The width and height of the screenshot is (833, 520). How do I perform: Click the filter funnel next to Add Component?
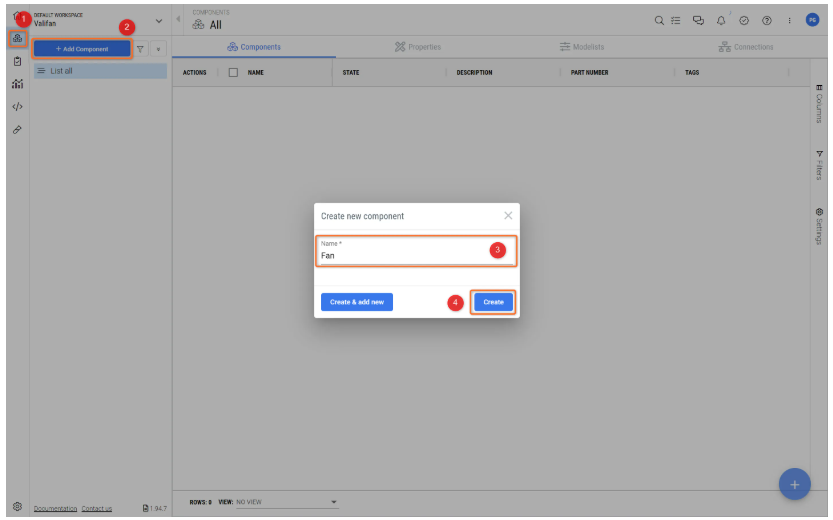[x=140, y=49]
